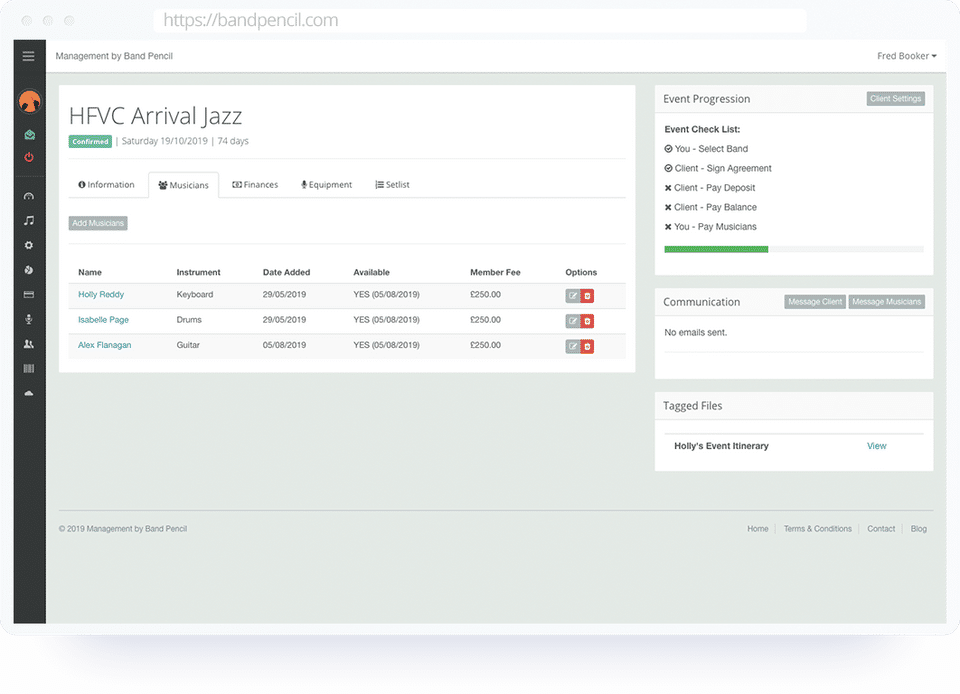Show the Setlist tab
The height and width of the screenshot is (694, 960).
click(x=392, y=185)
